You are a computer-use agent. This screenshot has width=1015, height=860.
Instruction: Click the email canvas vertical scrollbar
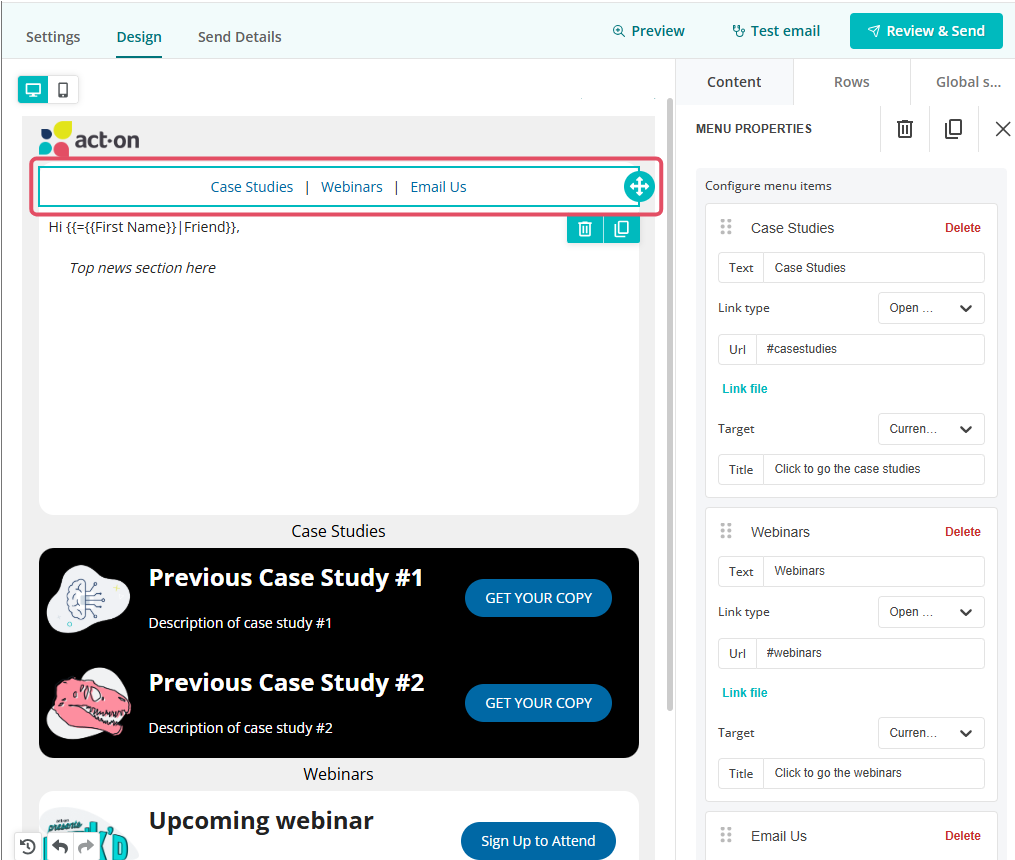click(x=670, y=404)
